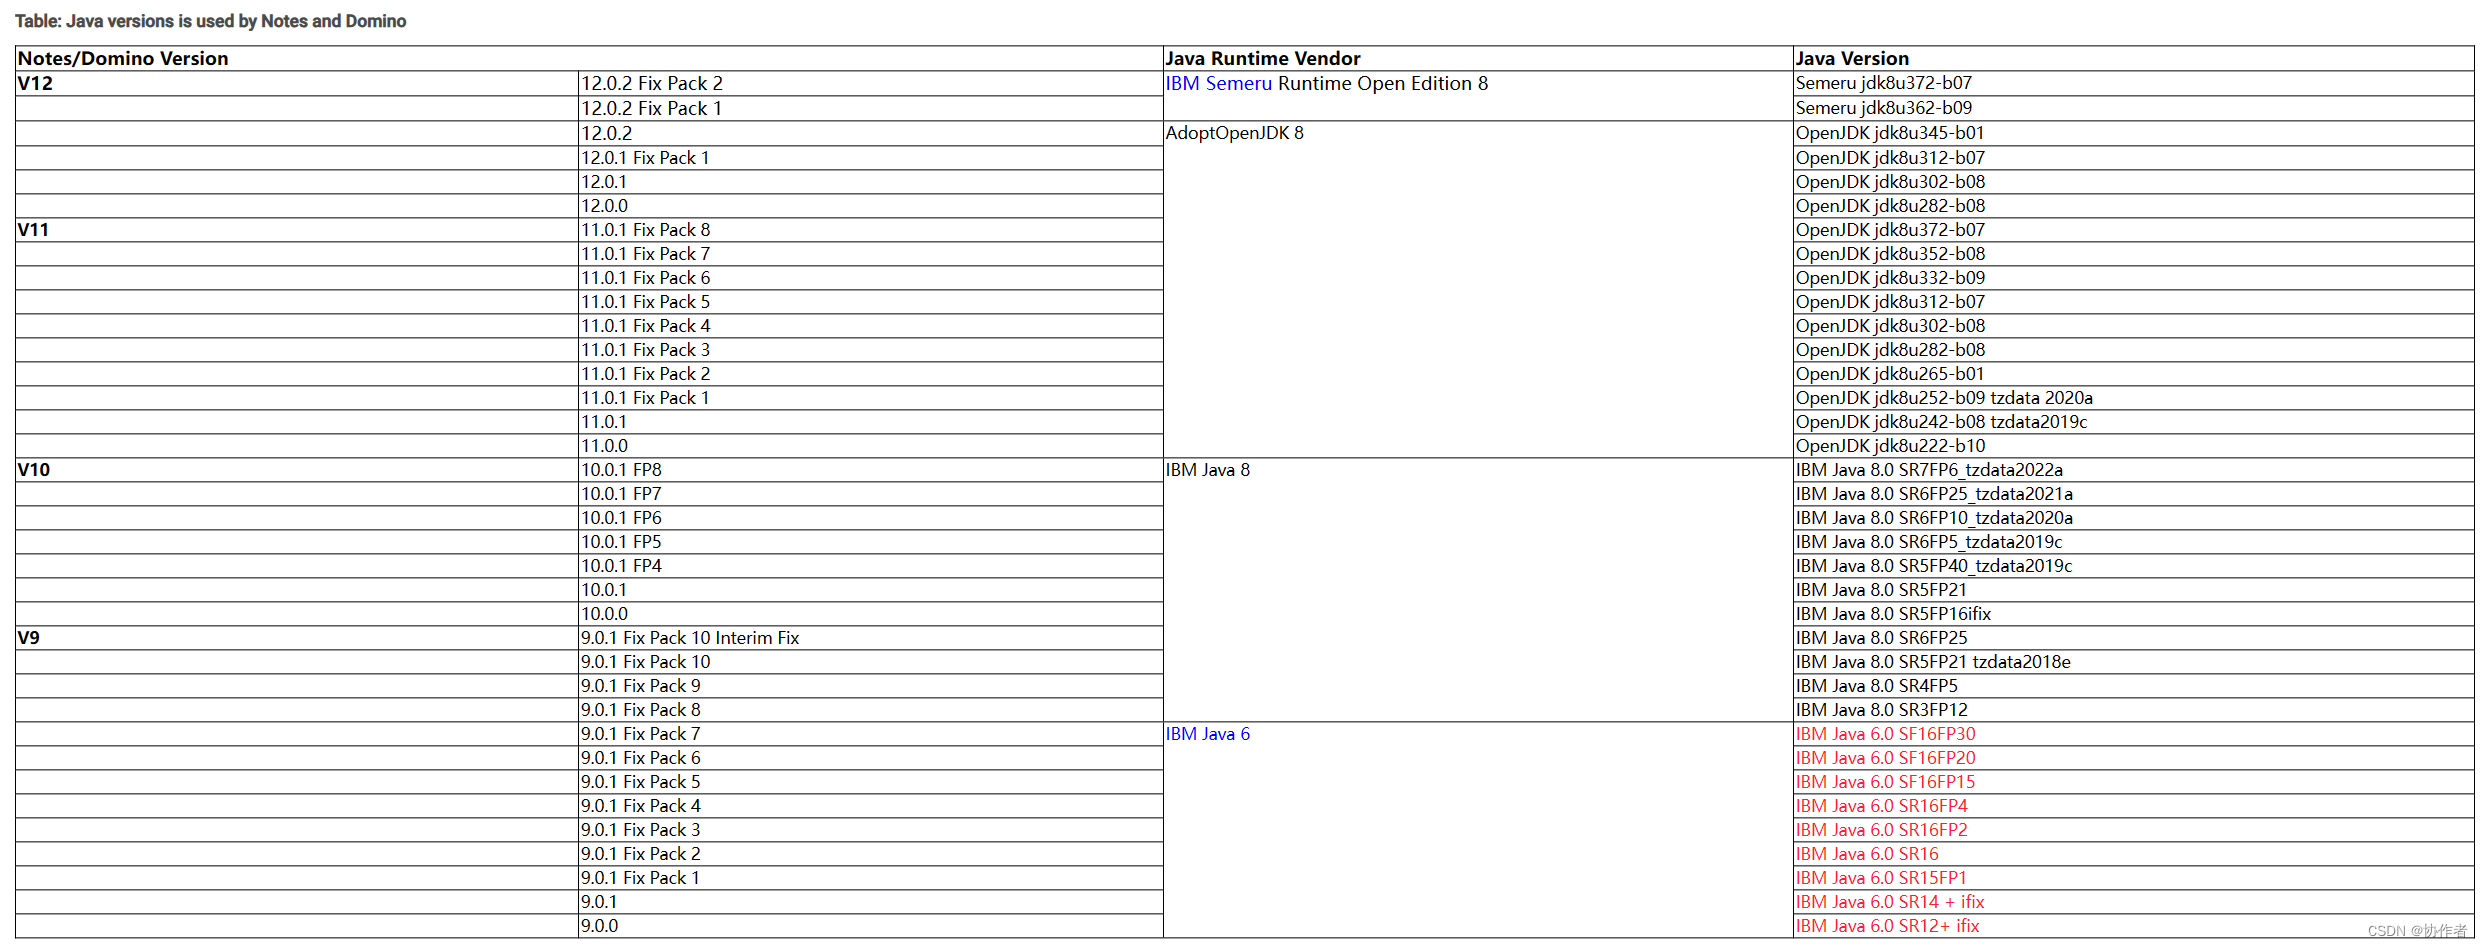Click the 11.0.1 Fix Pack 5 cell
This screenshot has width=2483, height=947.
point(871,302)
